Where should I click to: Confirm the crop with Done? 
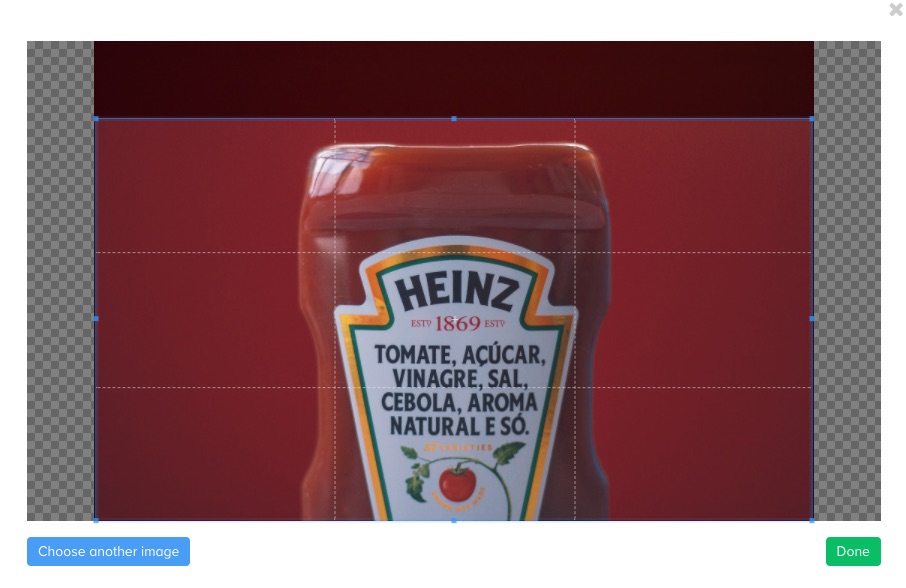click(x=853, y=552)
